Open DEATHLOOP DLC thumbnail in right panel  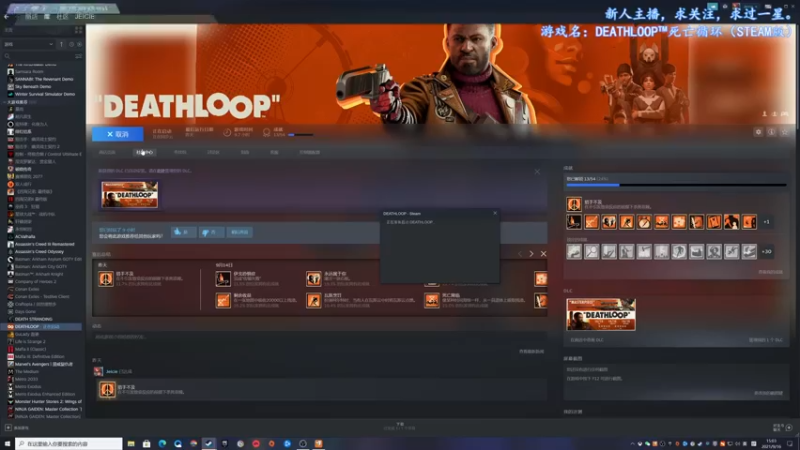point(601,314)
